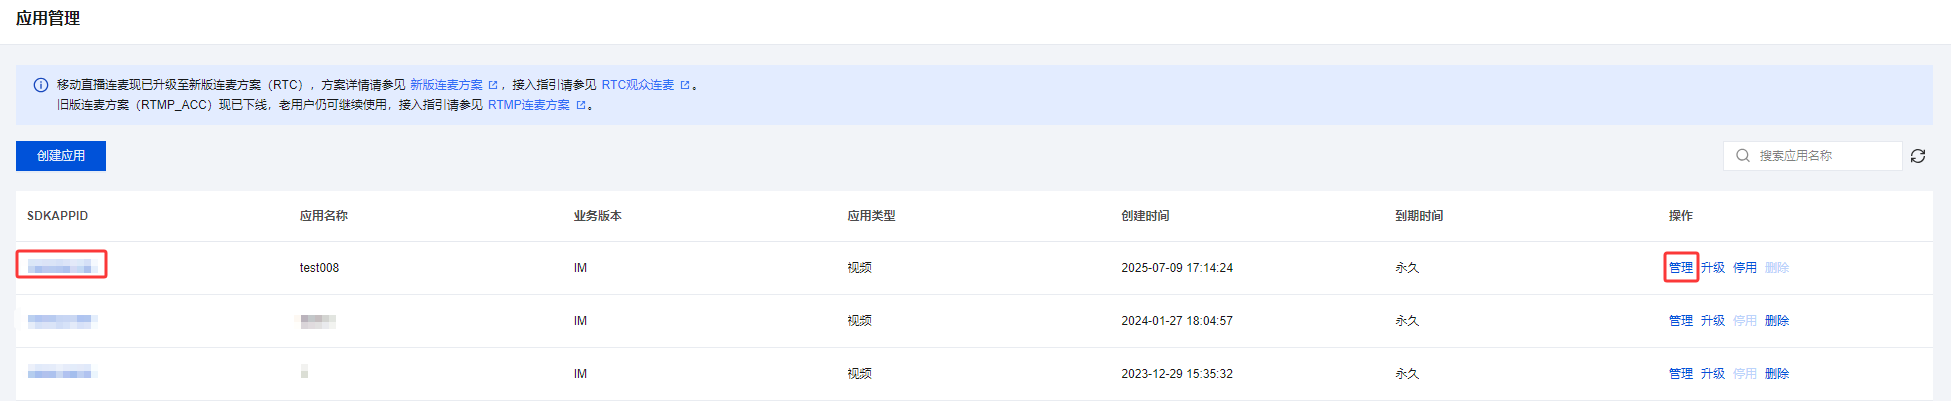Click the refresh icon beside search box
The image size is (1951, 401).
coord(1918,156)
